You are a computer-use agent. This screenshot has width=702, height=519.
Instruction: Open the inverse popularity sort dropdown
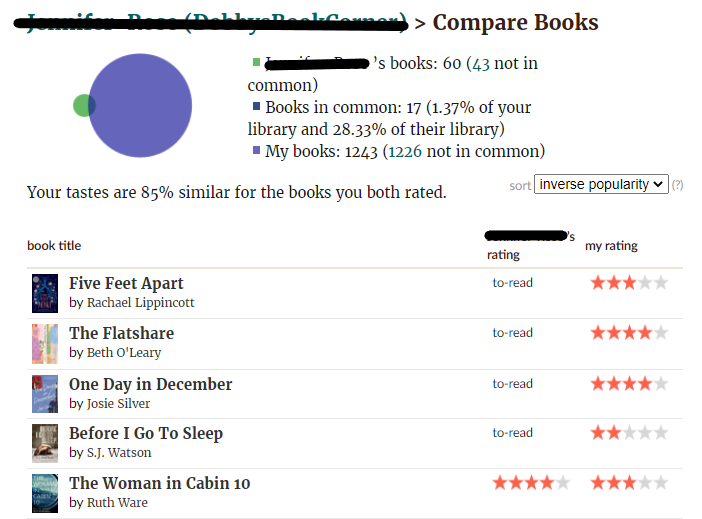(601, 184)
